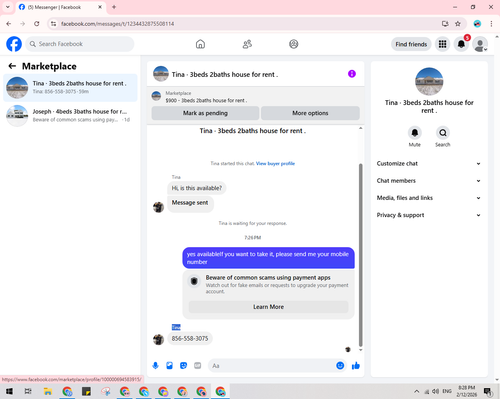
Task: Open the purple conversation information icon
Action: tap(352, 74)
